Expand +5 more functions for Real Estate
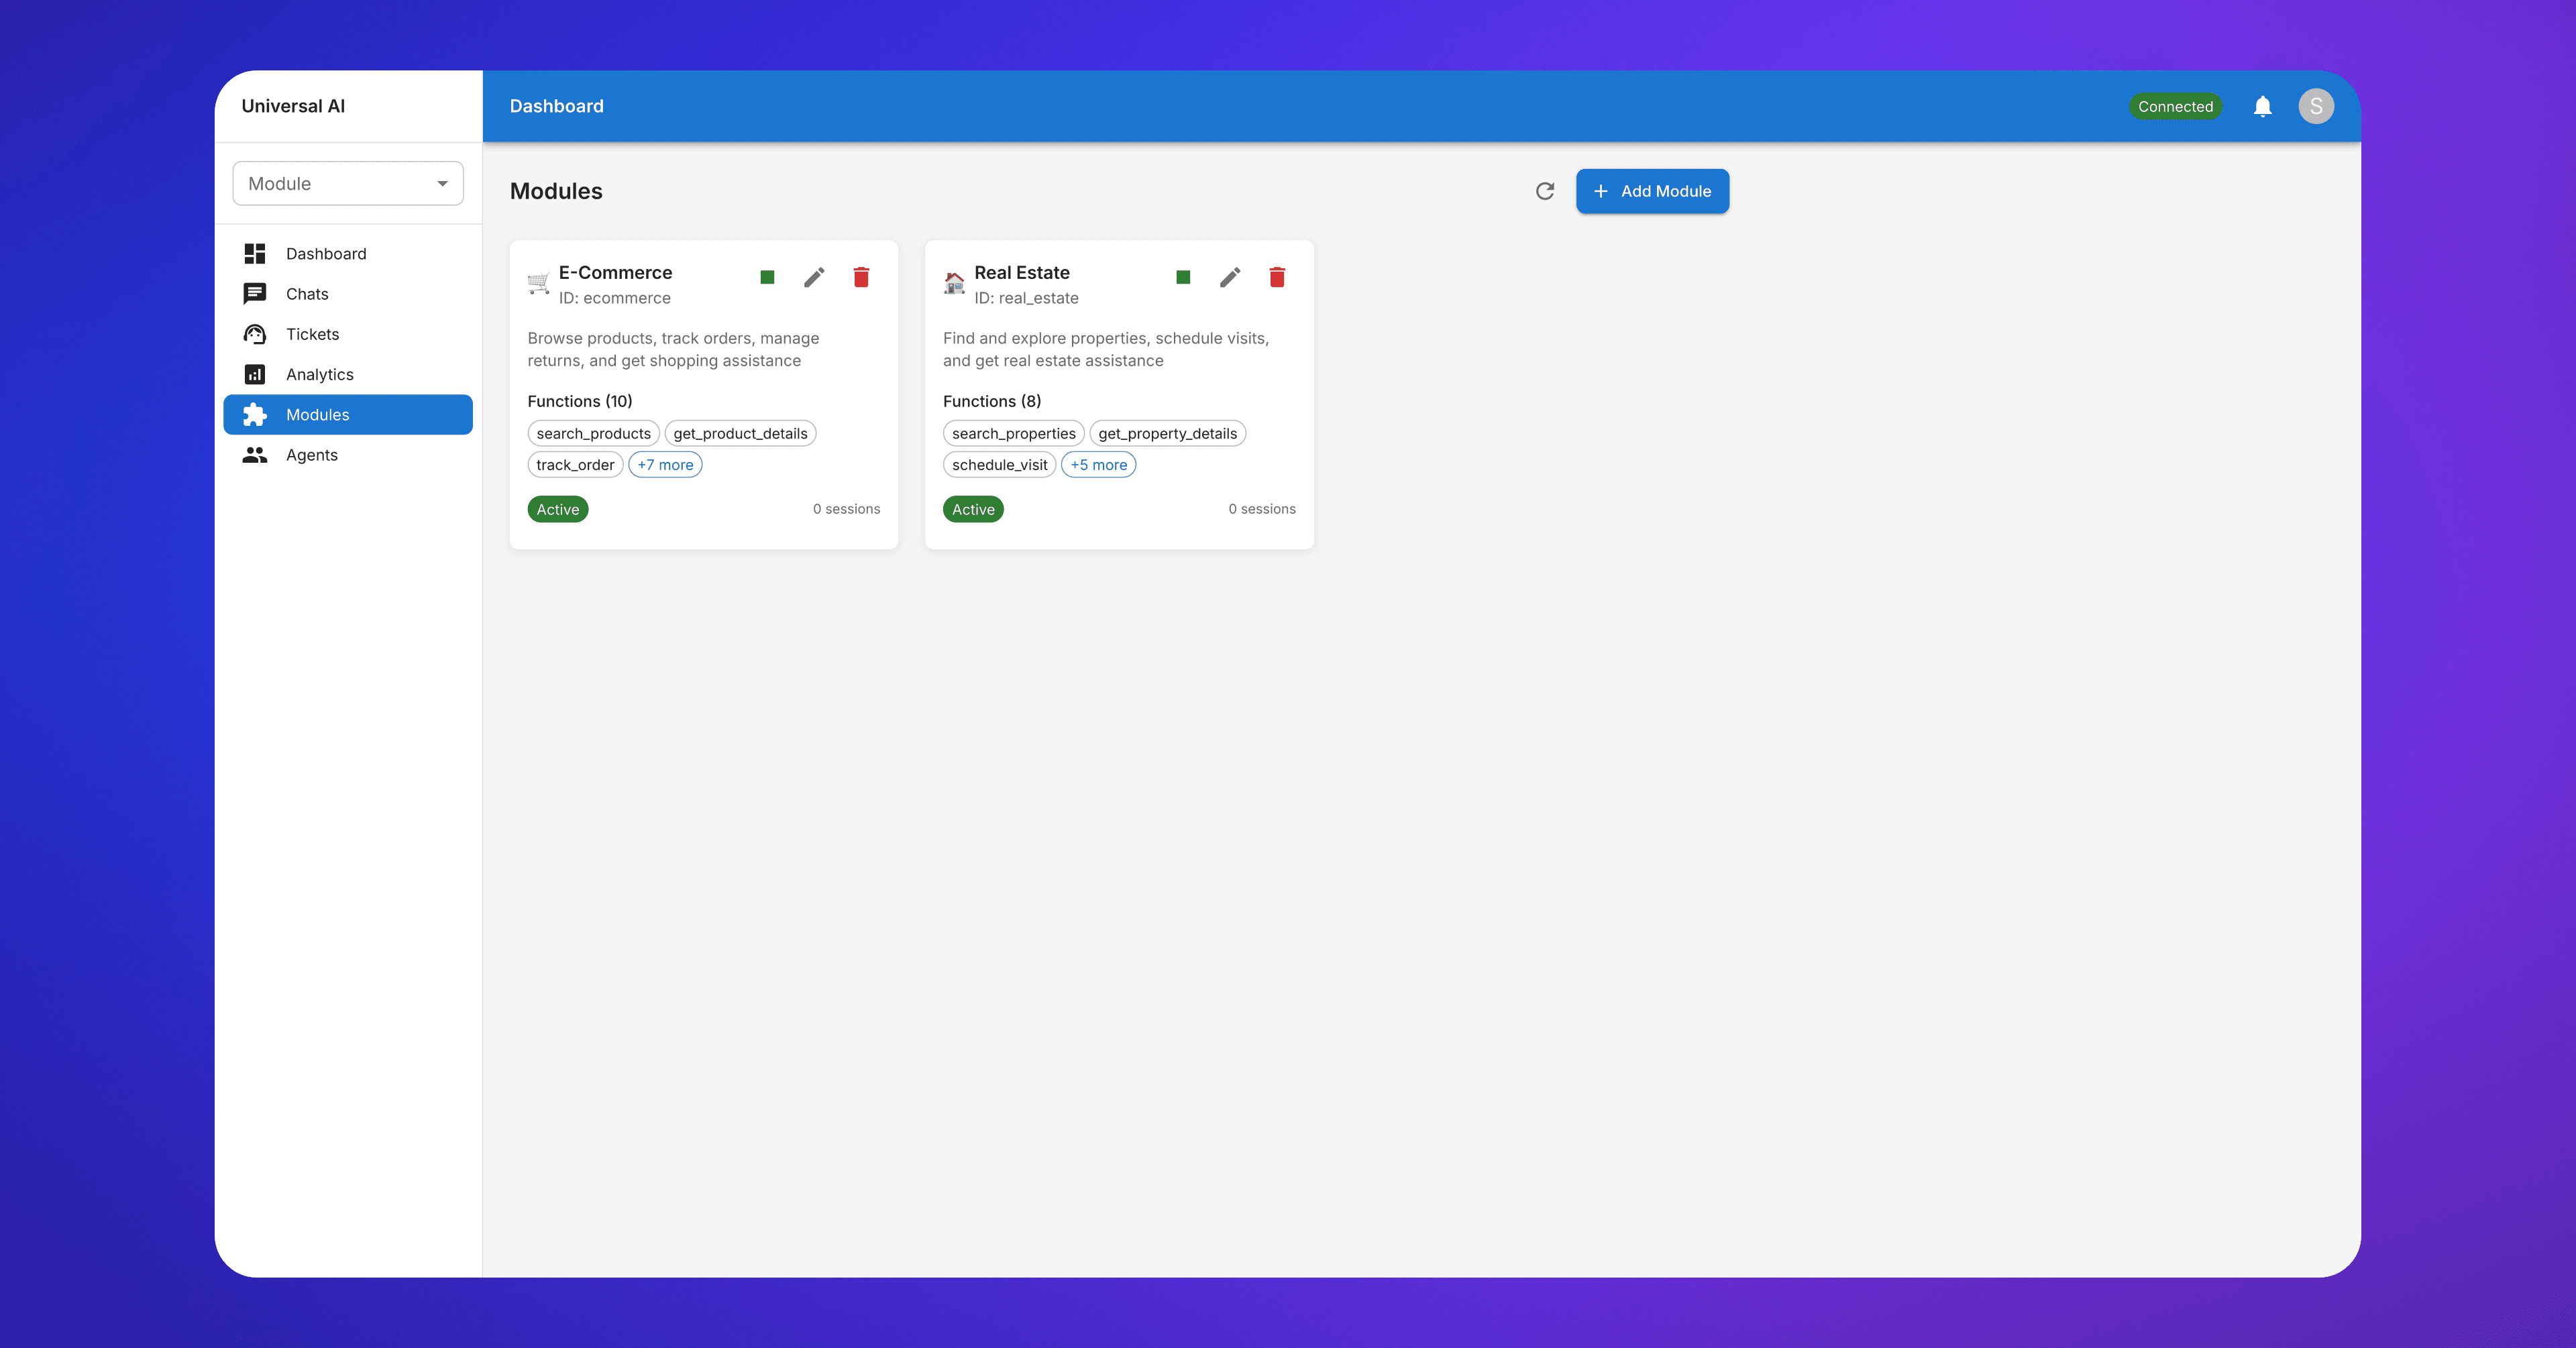 (1097, 465)
